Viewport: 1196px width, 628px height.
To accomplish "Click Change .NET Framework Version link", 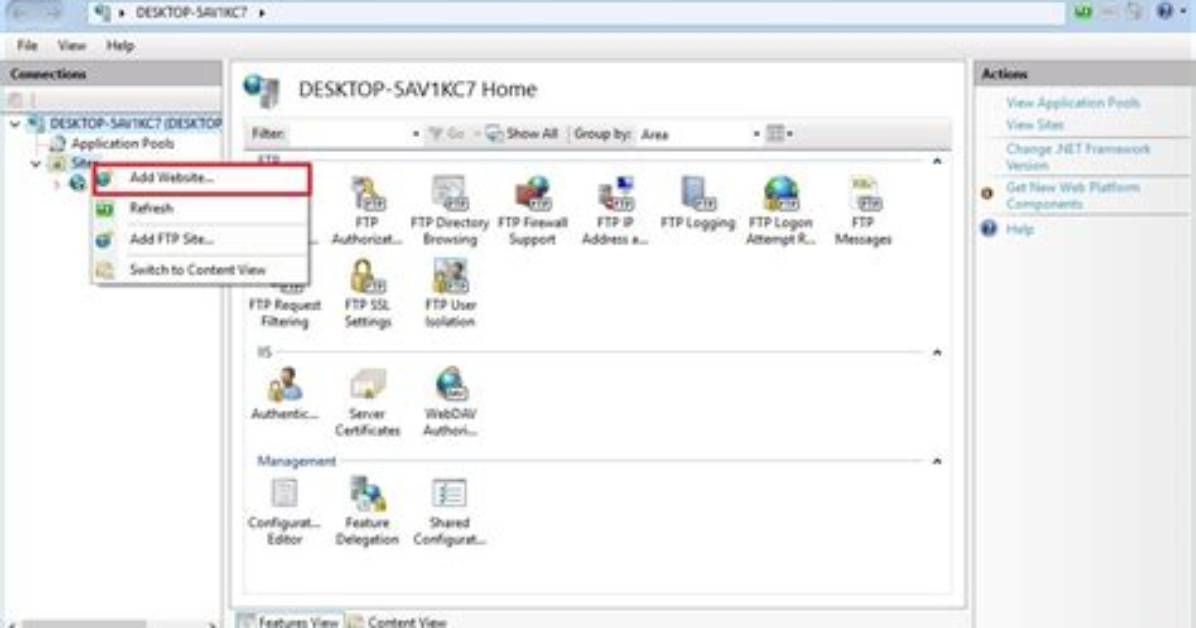I will click(x=1078, y=156).
